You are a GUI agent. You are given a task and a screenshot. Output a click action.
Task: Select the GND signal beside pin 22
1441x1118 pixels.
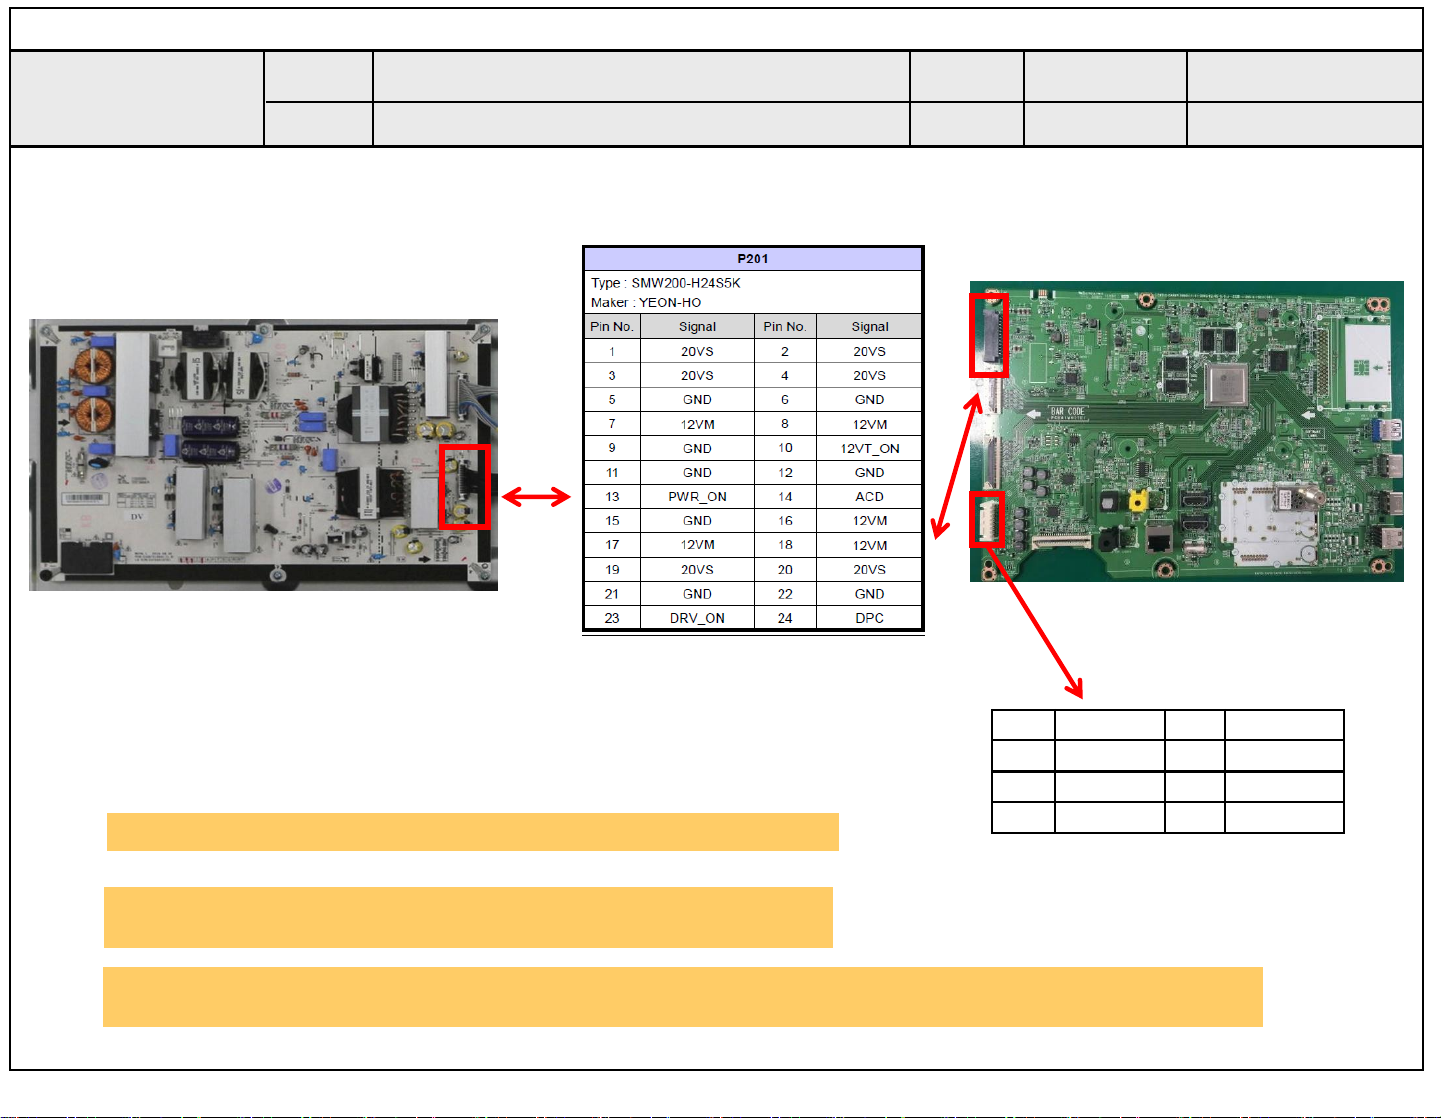point(869,594)
